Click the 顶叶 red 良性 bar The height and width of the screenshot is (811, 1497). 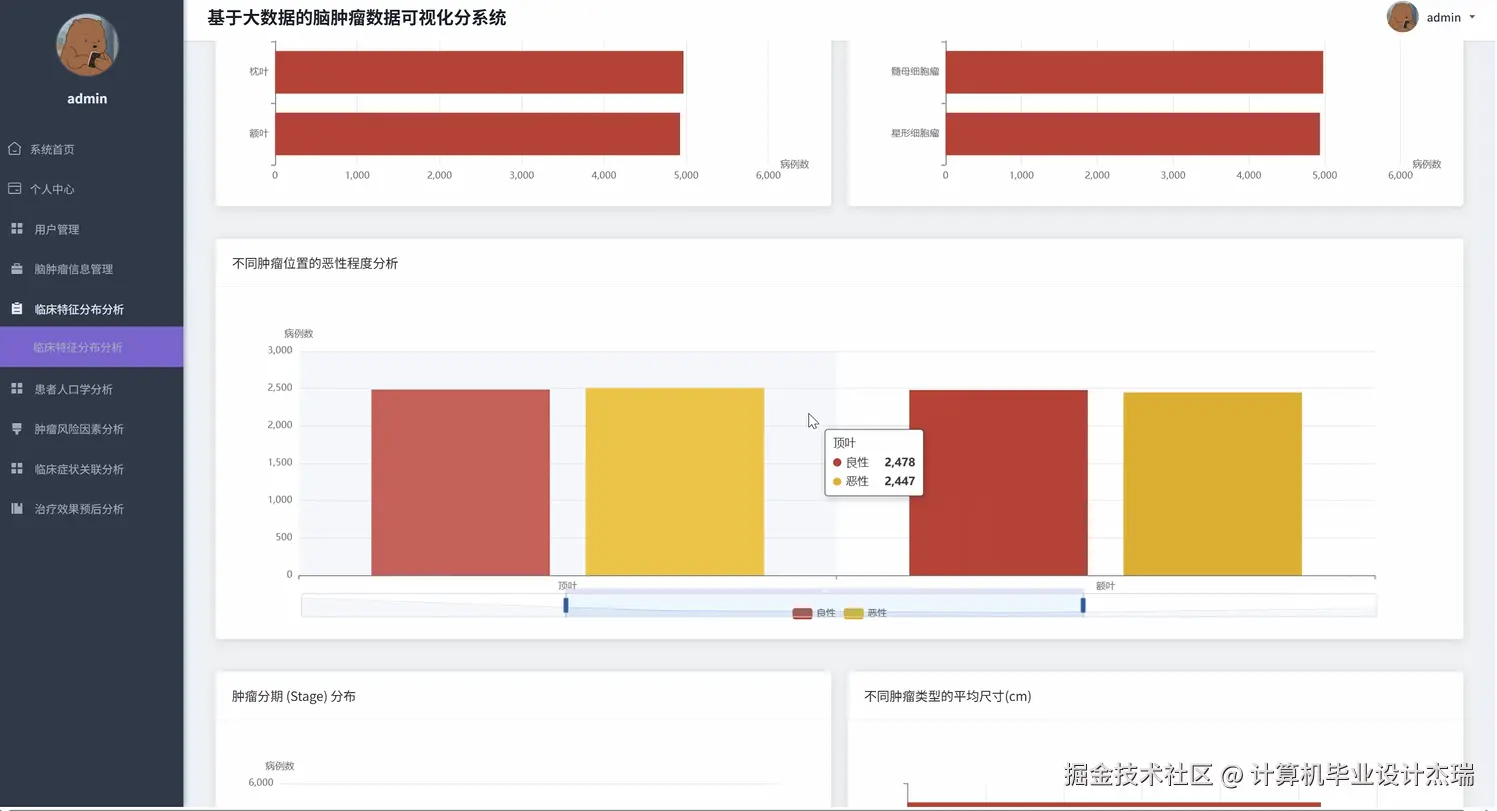(460, 482)
